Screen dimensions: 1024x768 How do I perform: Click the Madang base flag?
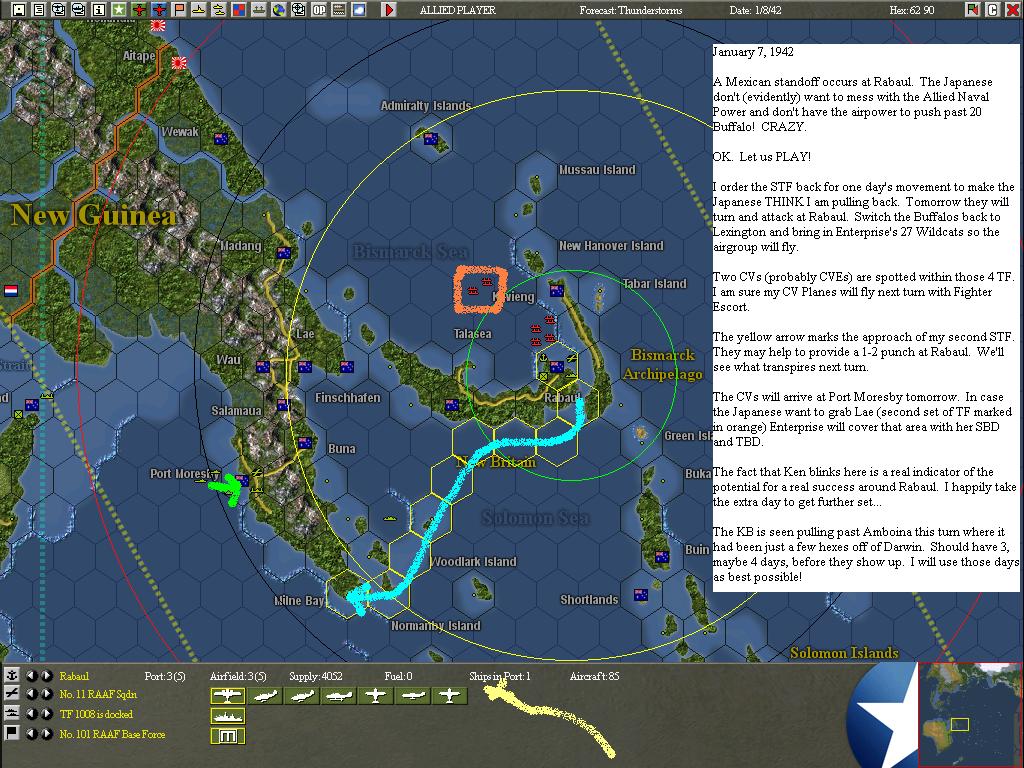[x=283, y=253]
